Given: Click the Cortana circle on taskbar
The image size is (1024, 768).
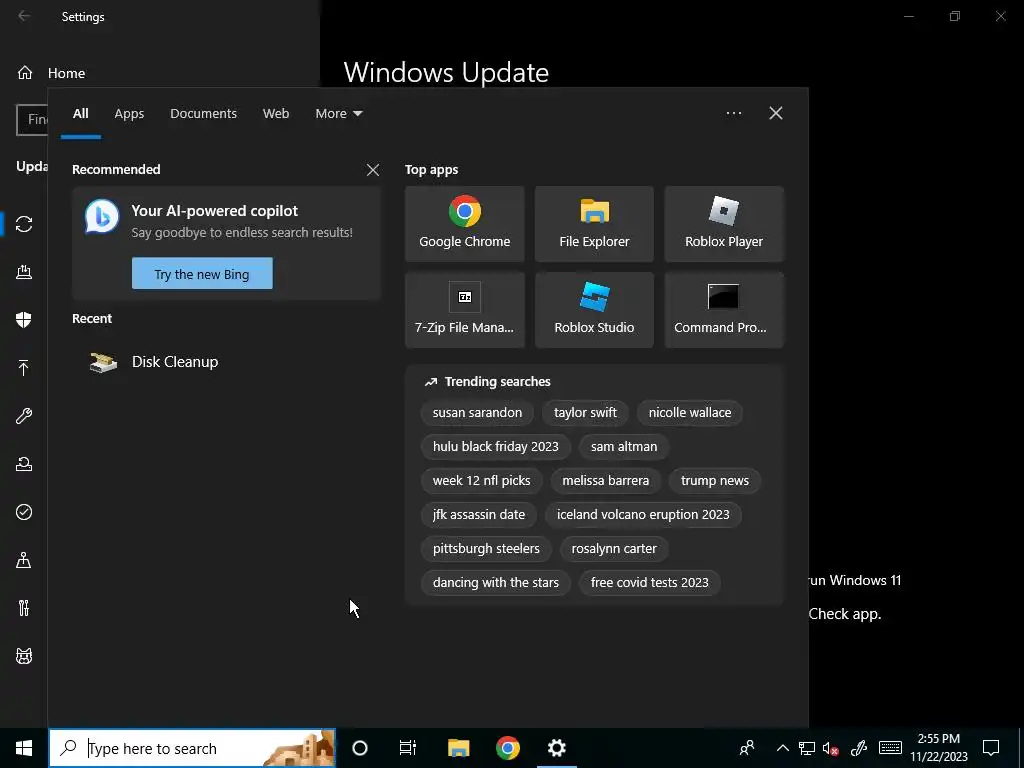Looking at the screenshot, I should coord(360,748).
